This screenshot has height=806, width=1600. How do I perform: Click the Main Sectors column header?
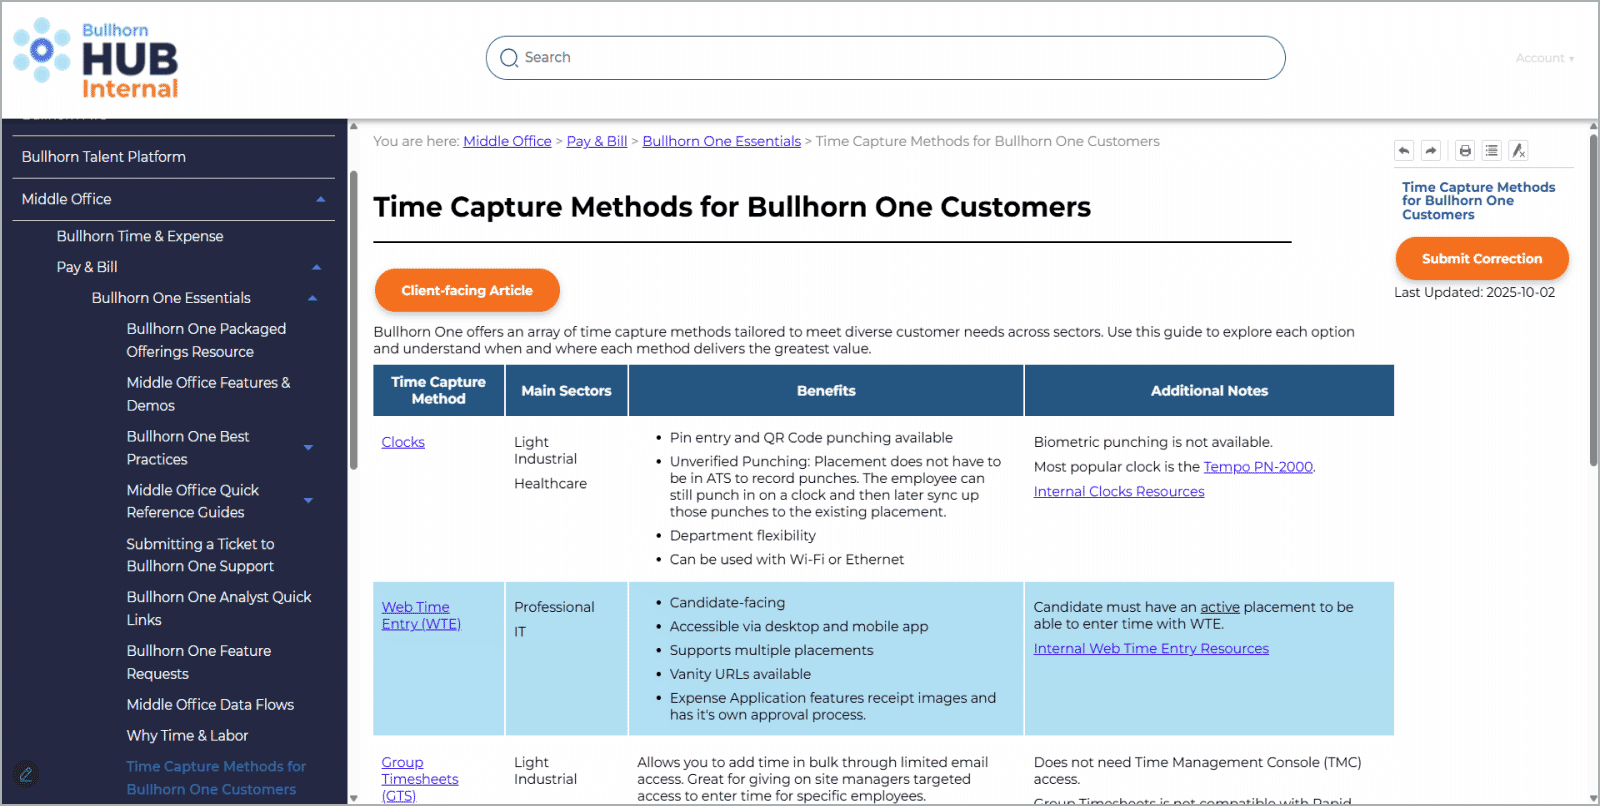point(566,390)
